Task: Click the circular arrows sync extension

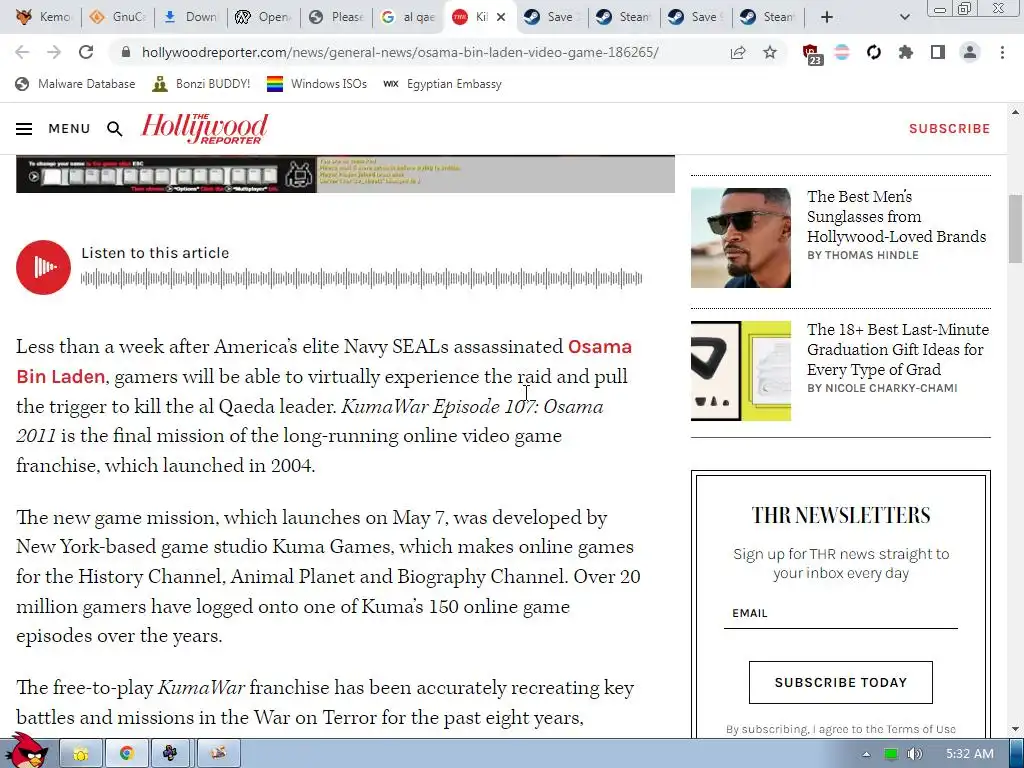Action: [874, 52]
